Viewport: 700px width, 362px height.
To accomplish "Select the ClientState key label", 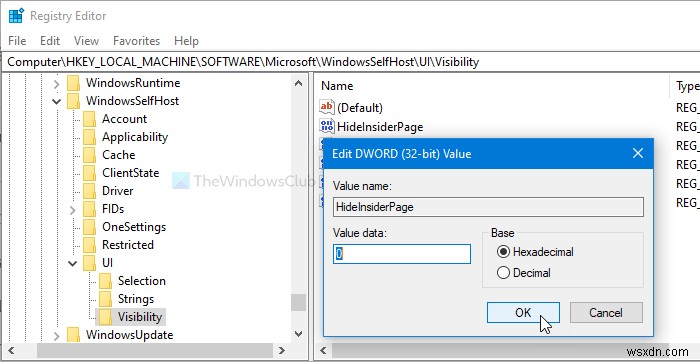I will pyautogui.click(x=130, y=173).
